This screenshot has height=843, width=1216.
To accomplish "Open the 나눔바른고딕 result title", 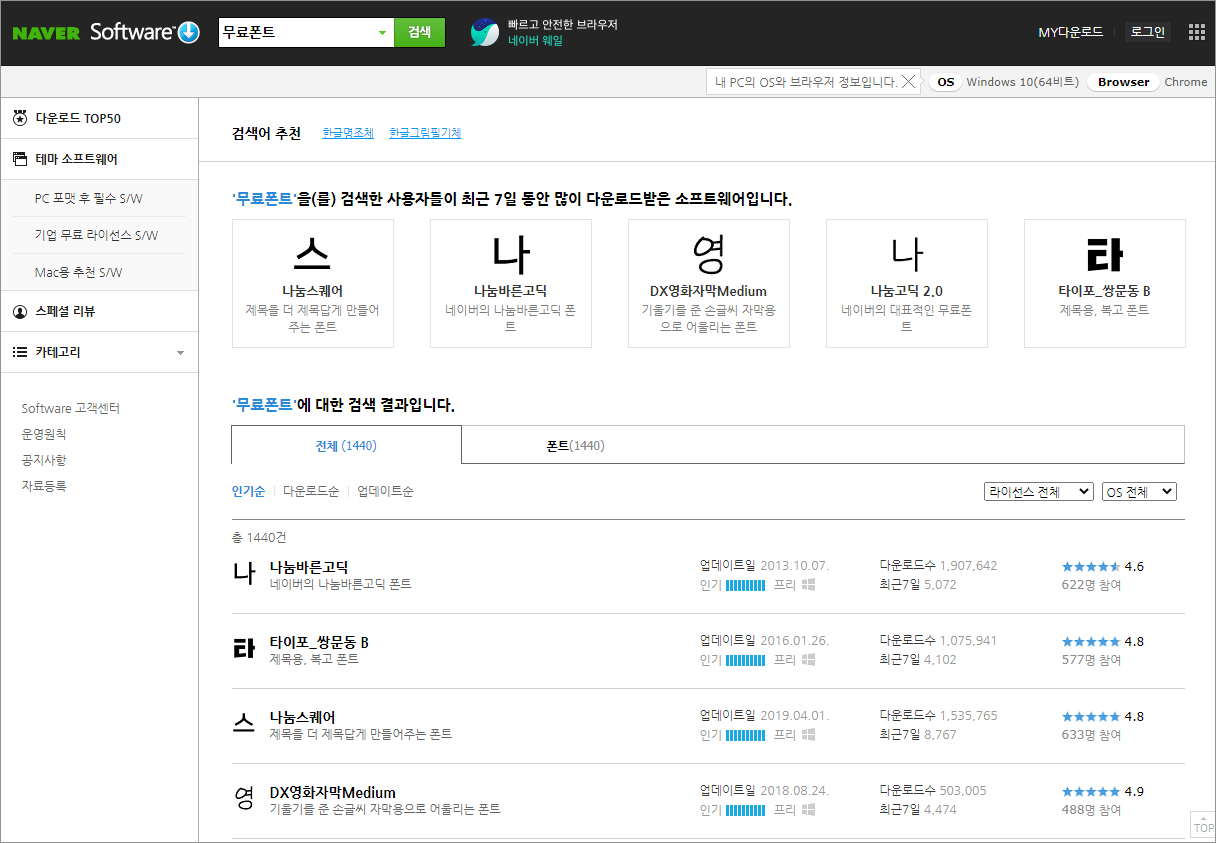I will pos(309,567).
